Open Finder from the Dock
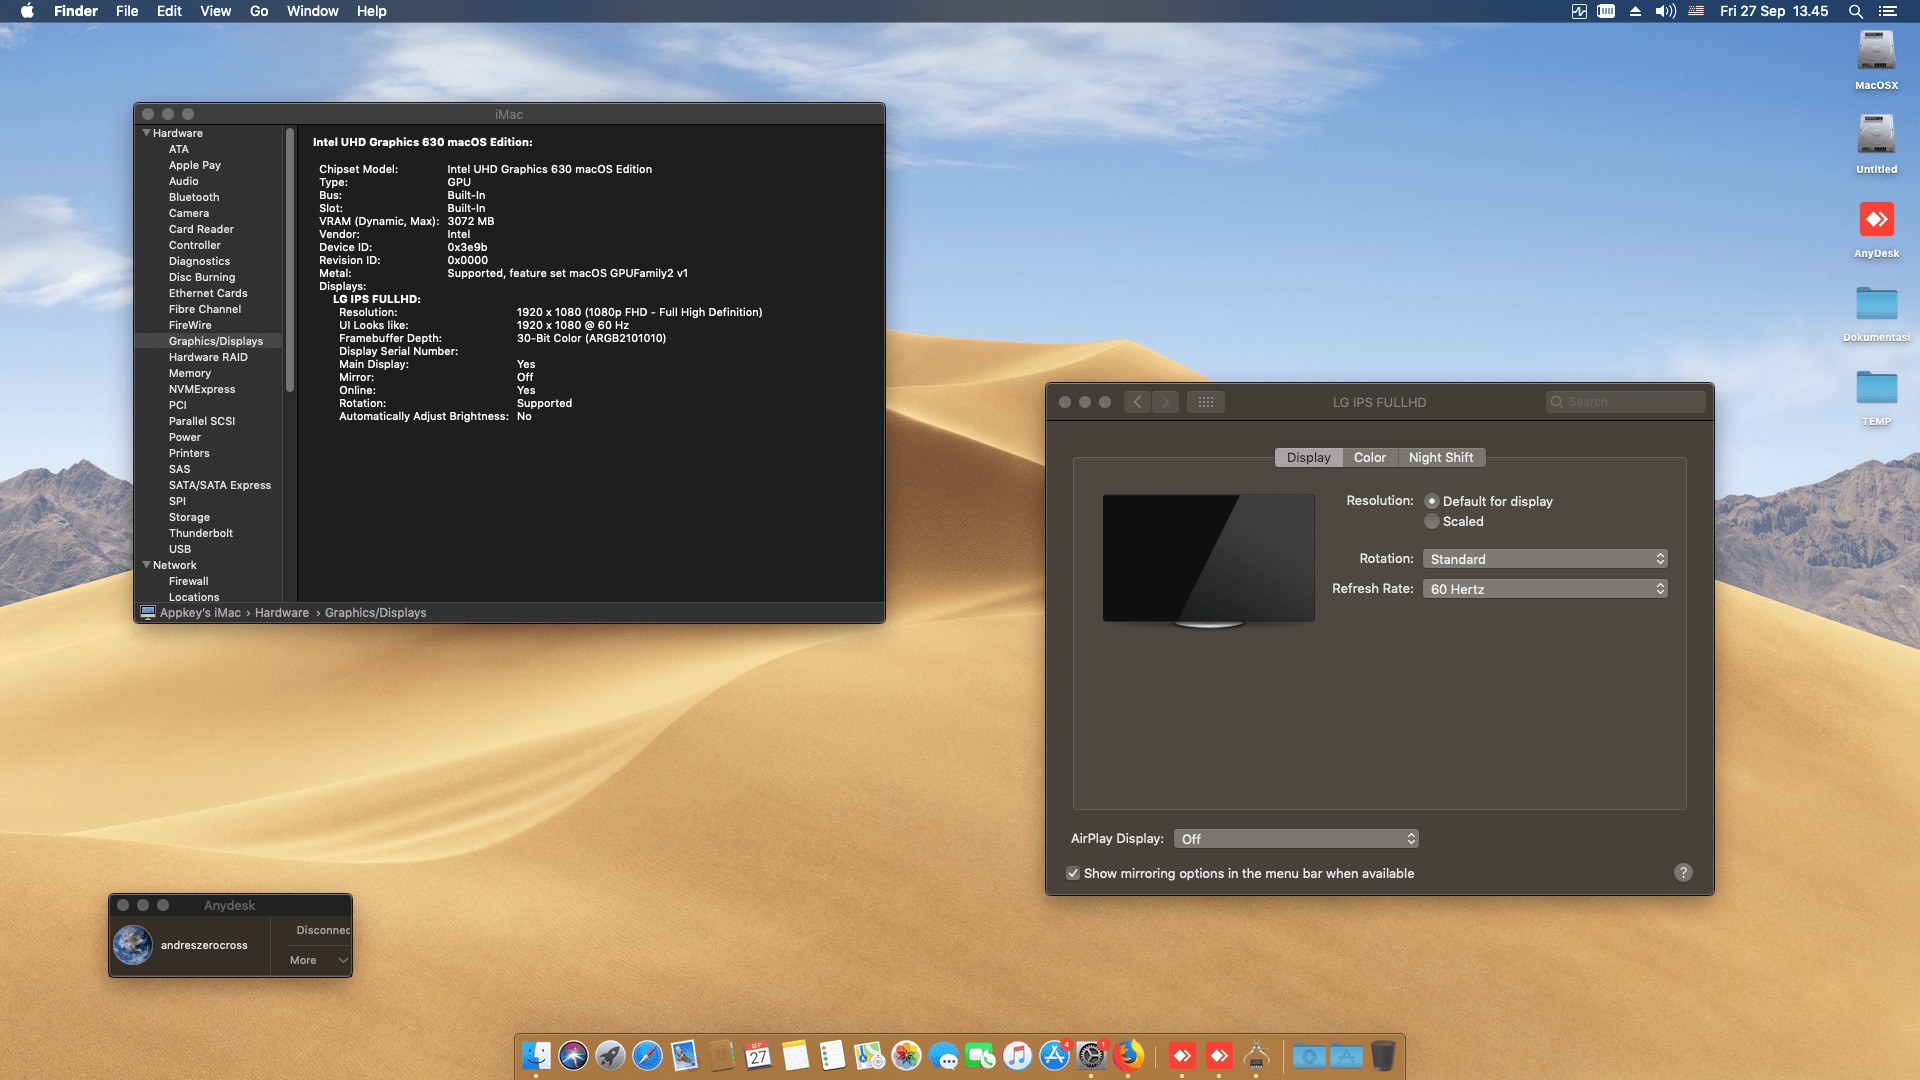 pyautogui.click(x=536, y=1055)
